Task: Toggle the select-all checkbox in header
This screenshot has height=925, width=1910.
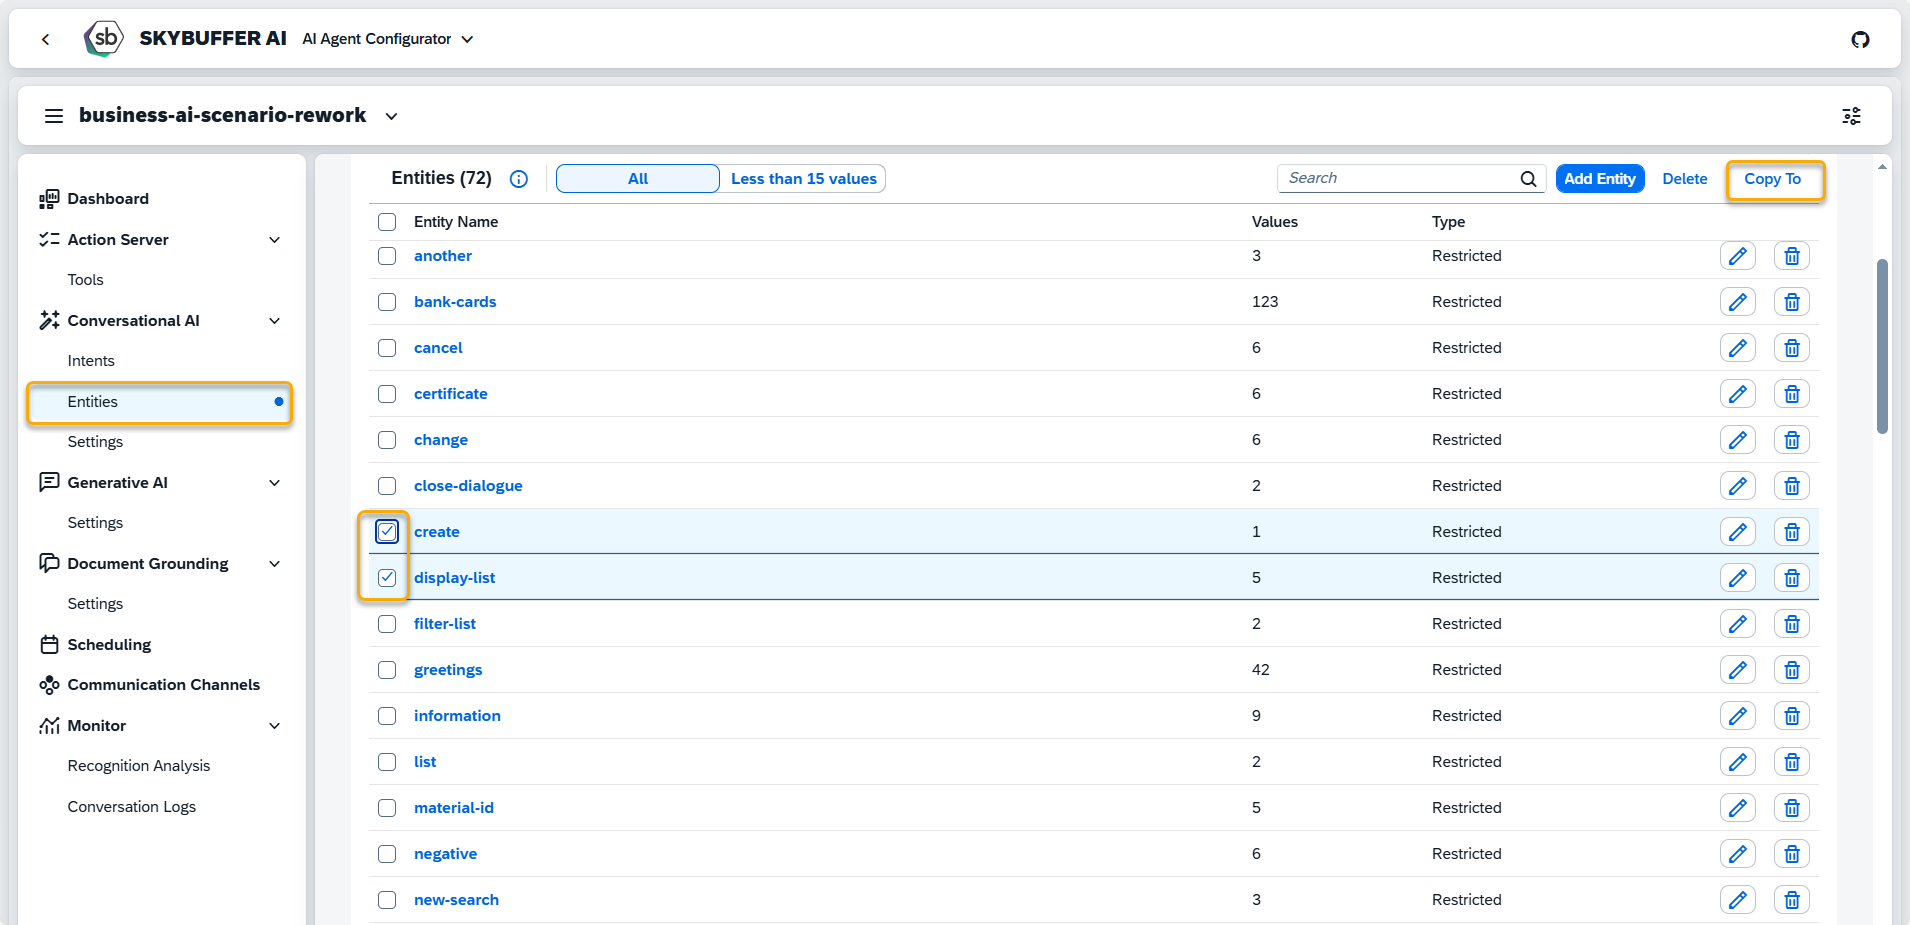Action: point(387,222)
